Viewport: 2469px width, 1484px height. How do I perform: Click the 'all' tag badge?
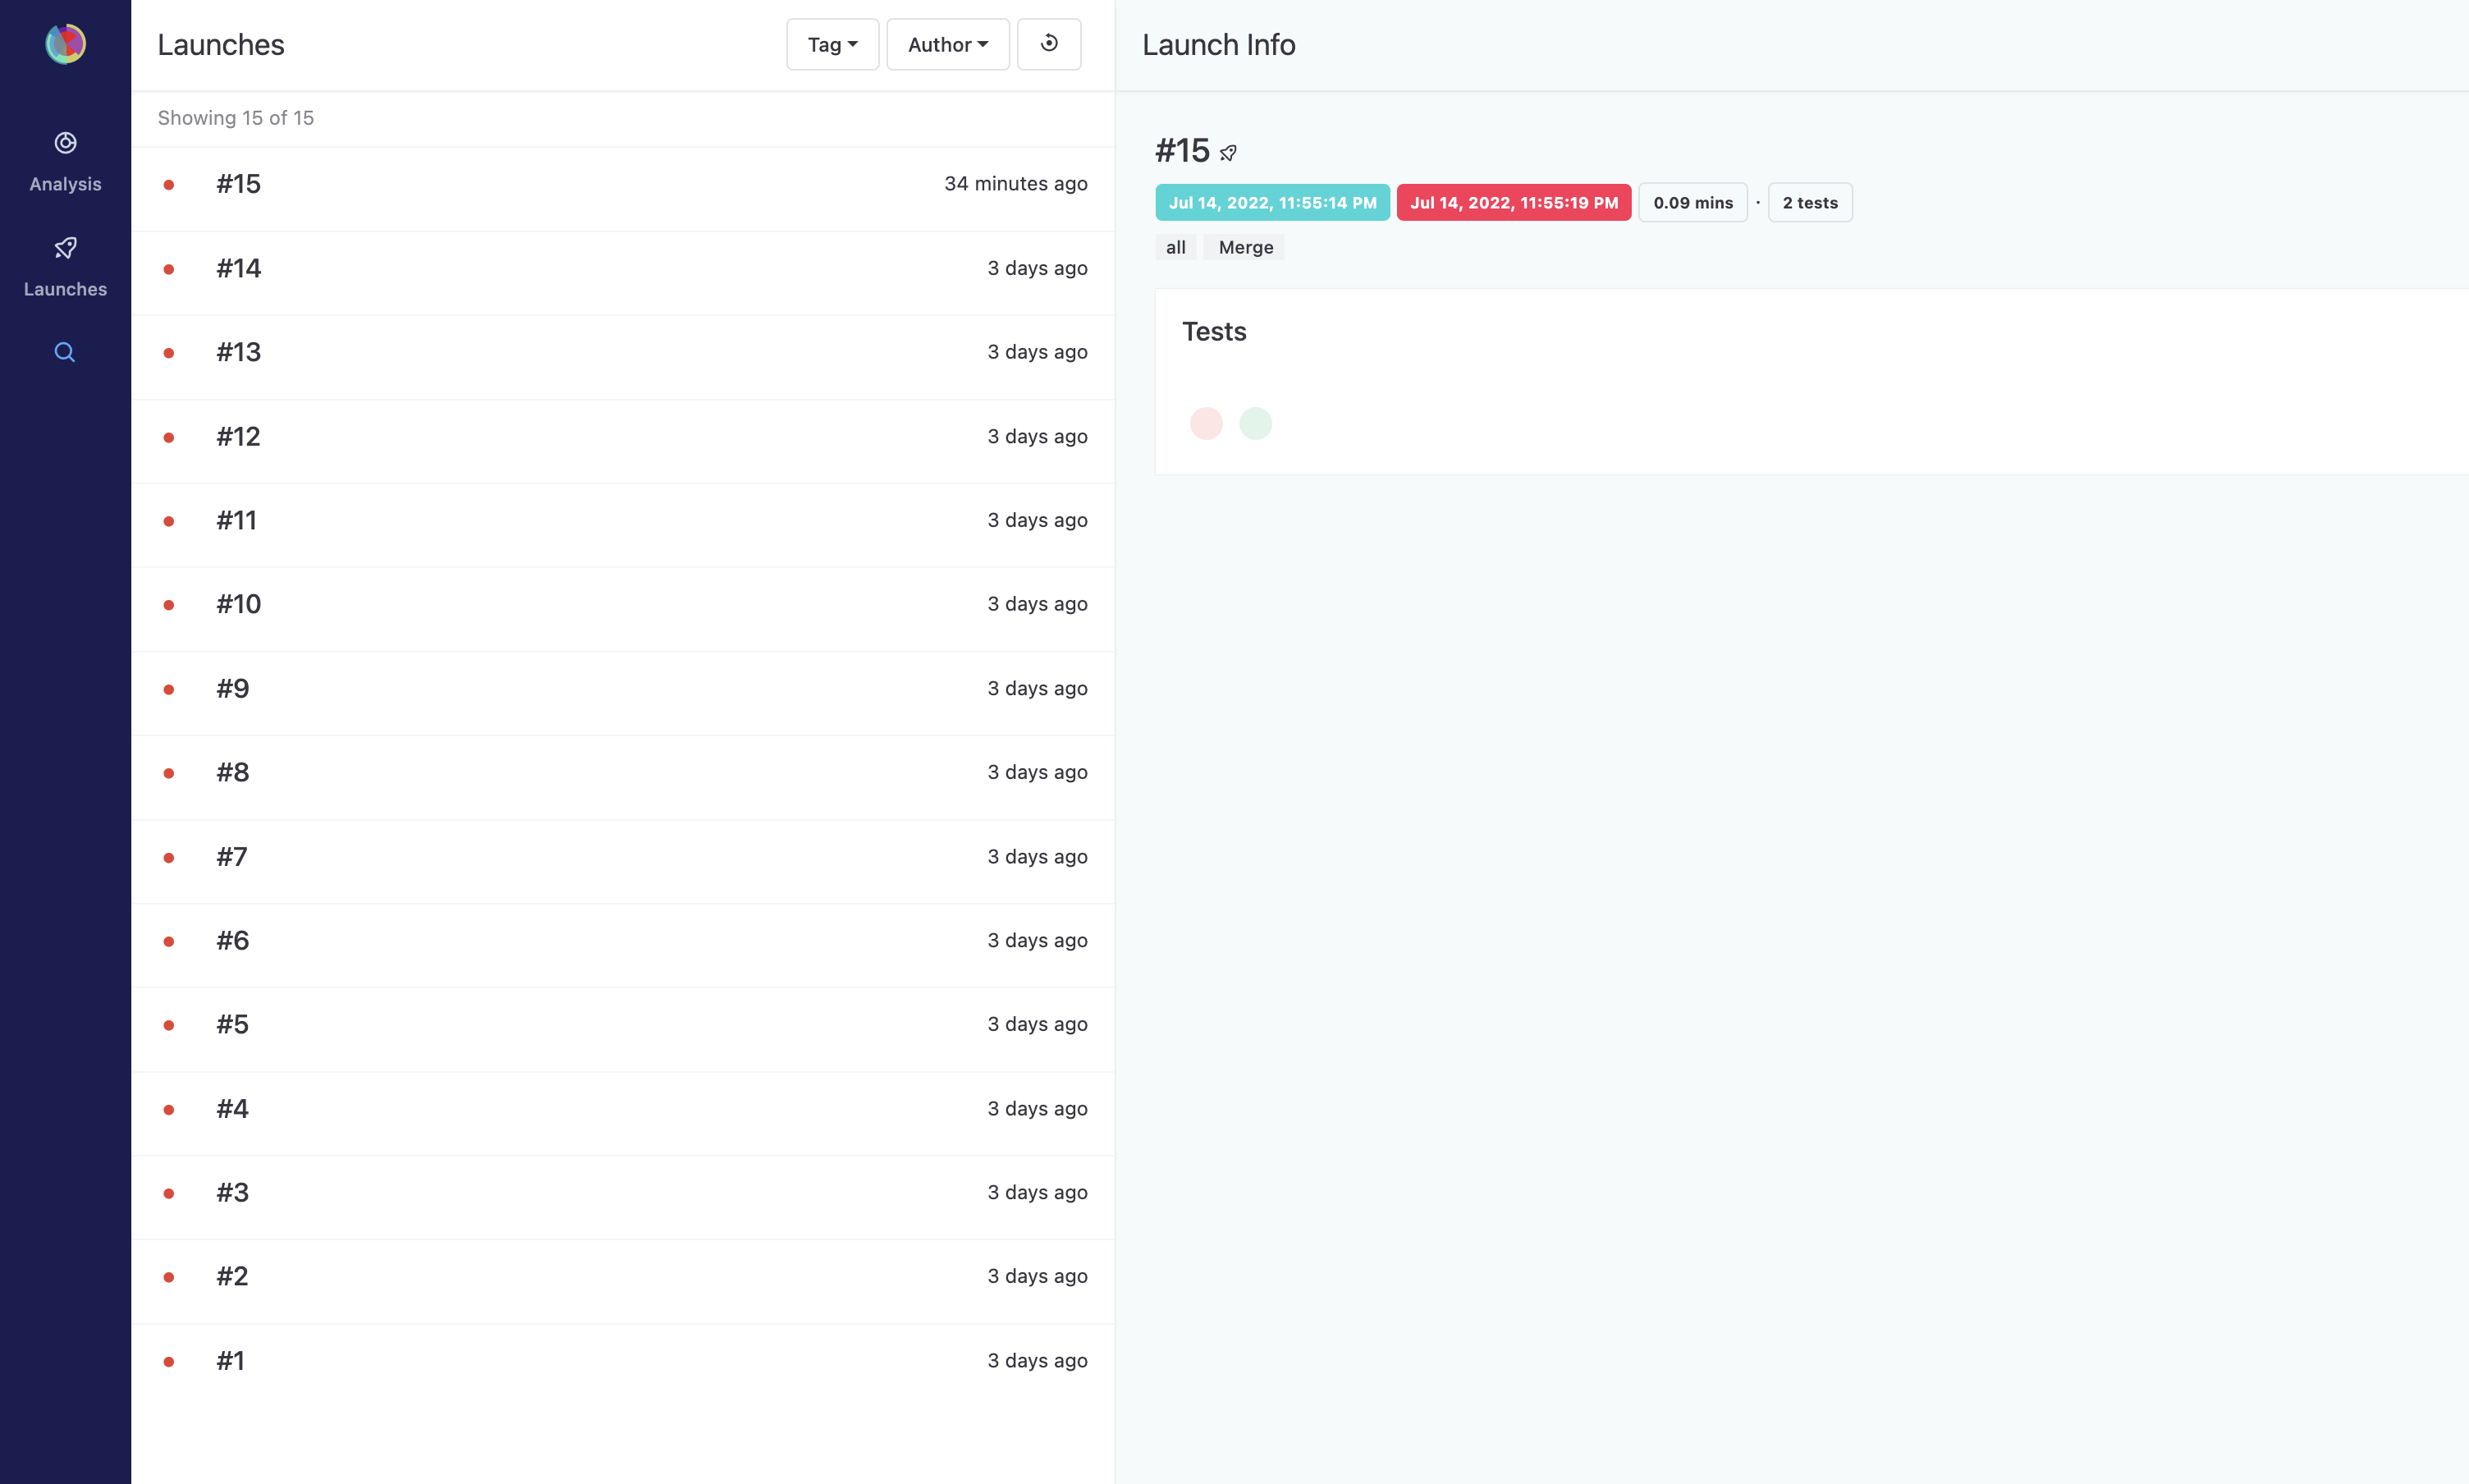[1176, 247]
